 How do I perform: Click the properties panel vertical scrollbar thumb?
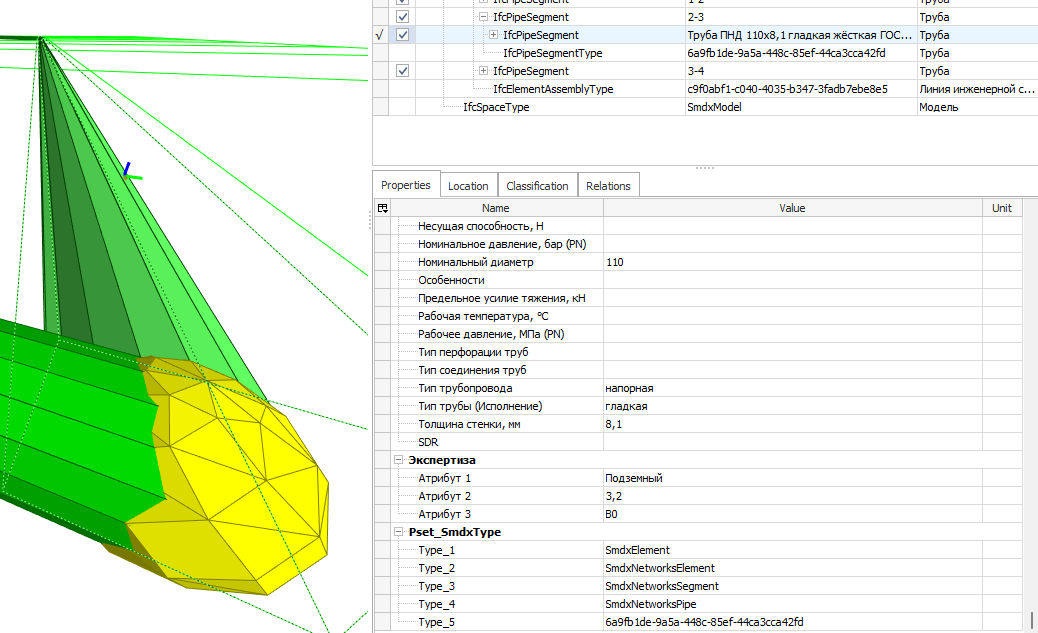(x=1031, y=621)
